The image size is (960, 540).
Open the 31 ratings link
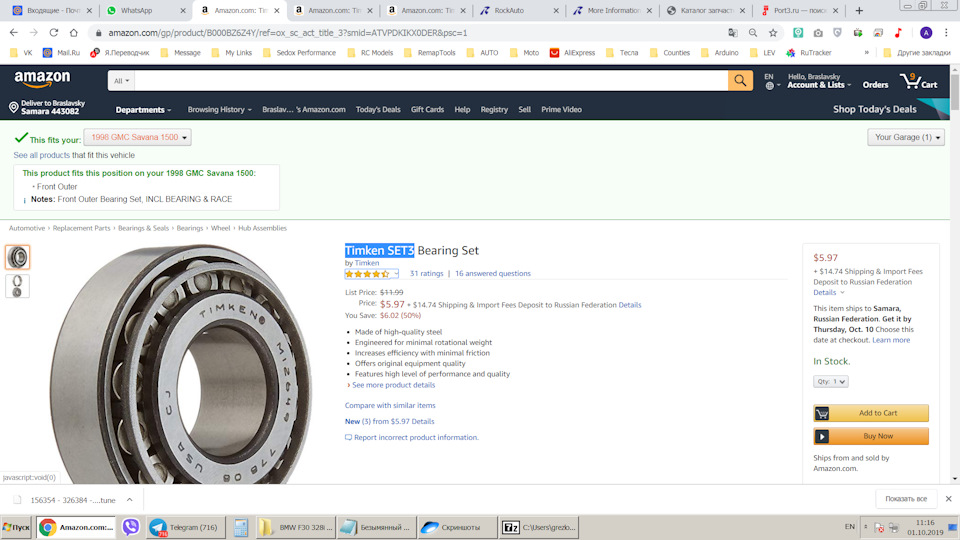coord(427,274)
